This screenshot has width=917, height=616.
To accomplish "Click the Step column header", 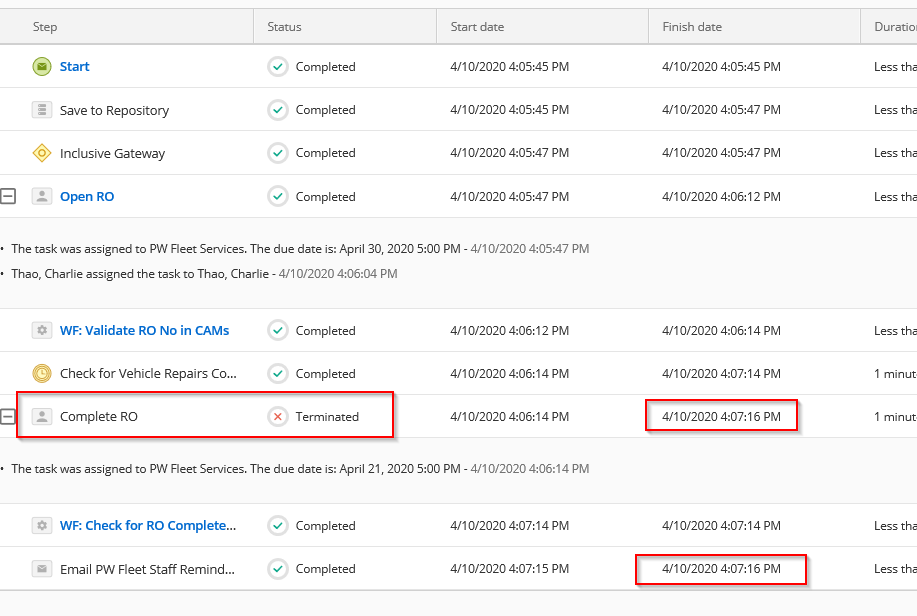I will click(x=45, y=27).
